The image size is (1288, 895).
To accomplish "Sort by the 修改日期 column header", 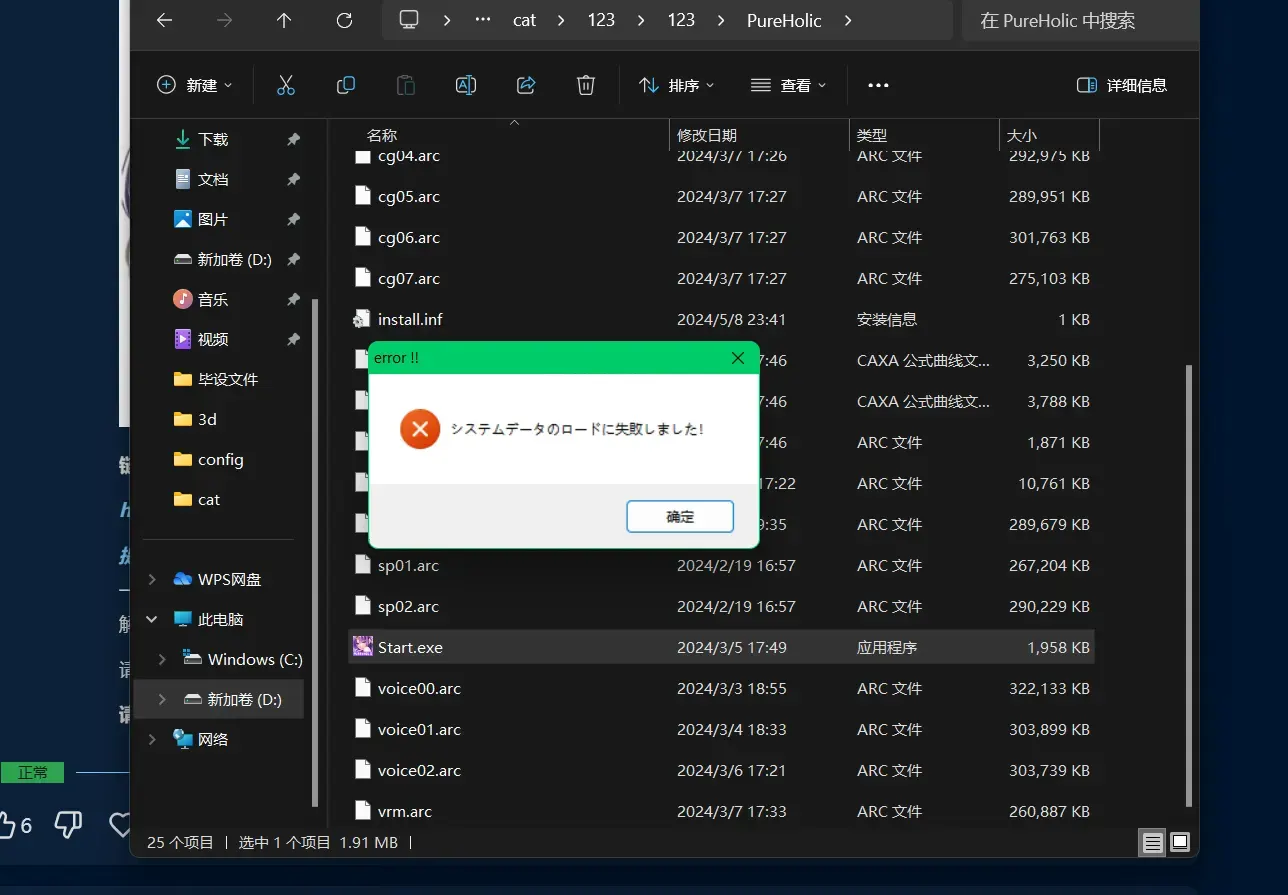I will pos(707,135).
